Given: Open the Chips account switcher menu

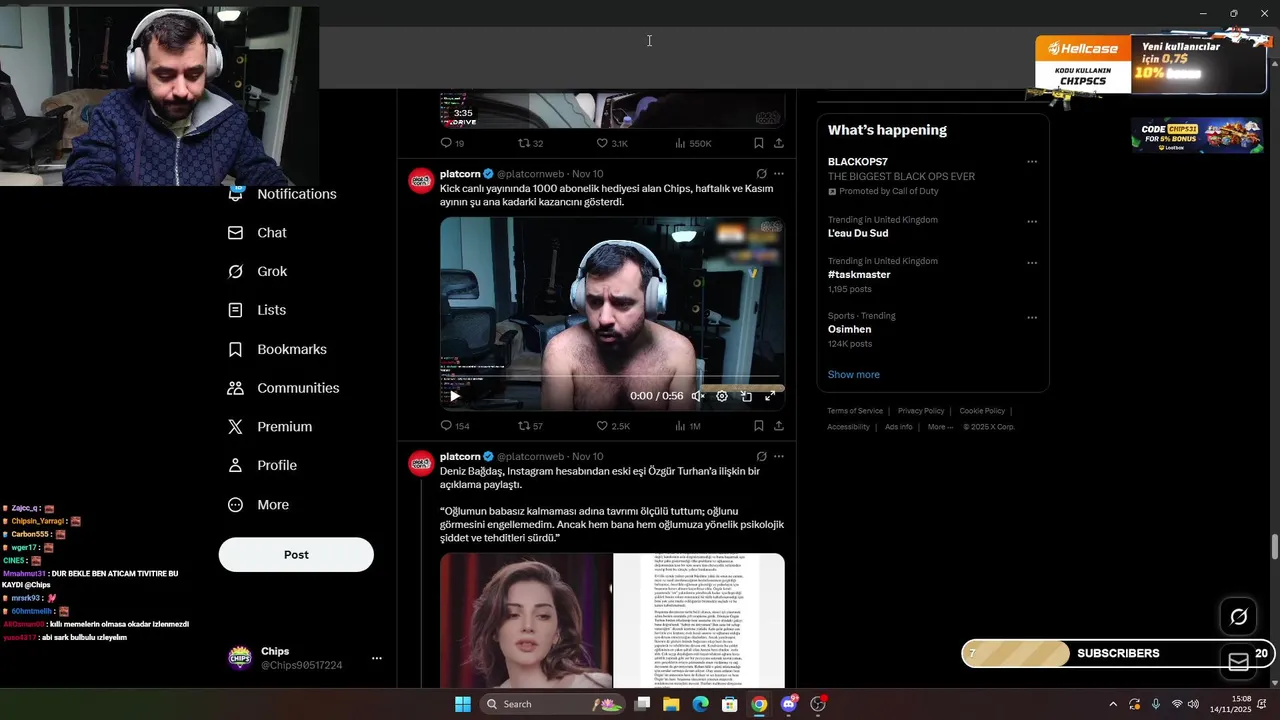Looking at the screenshot, I should tap(377, 658).
